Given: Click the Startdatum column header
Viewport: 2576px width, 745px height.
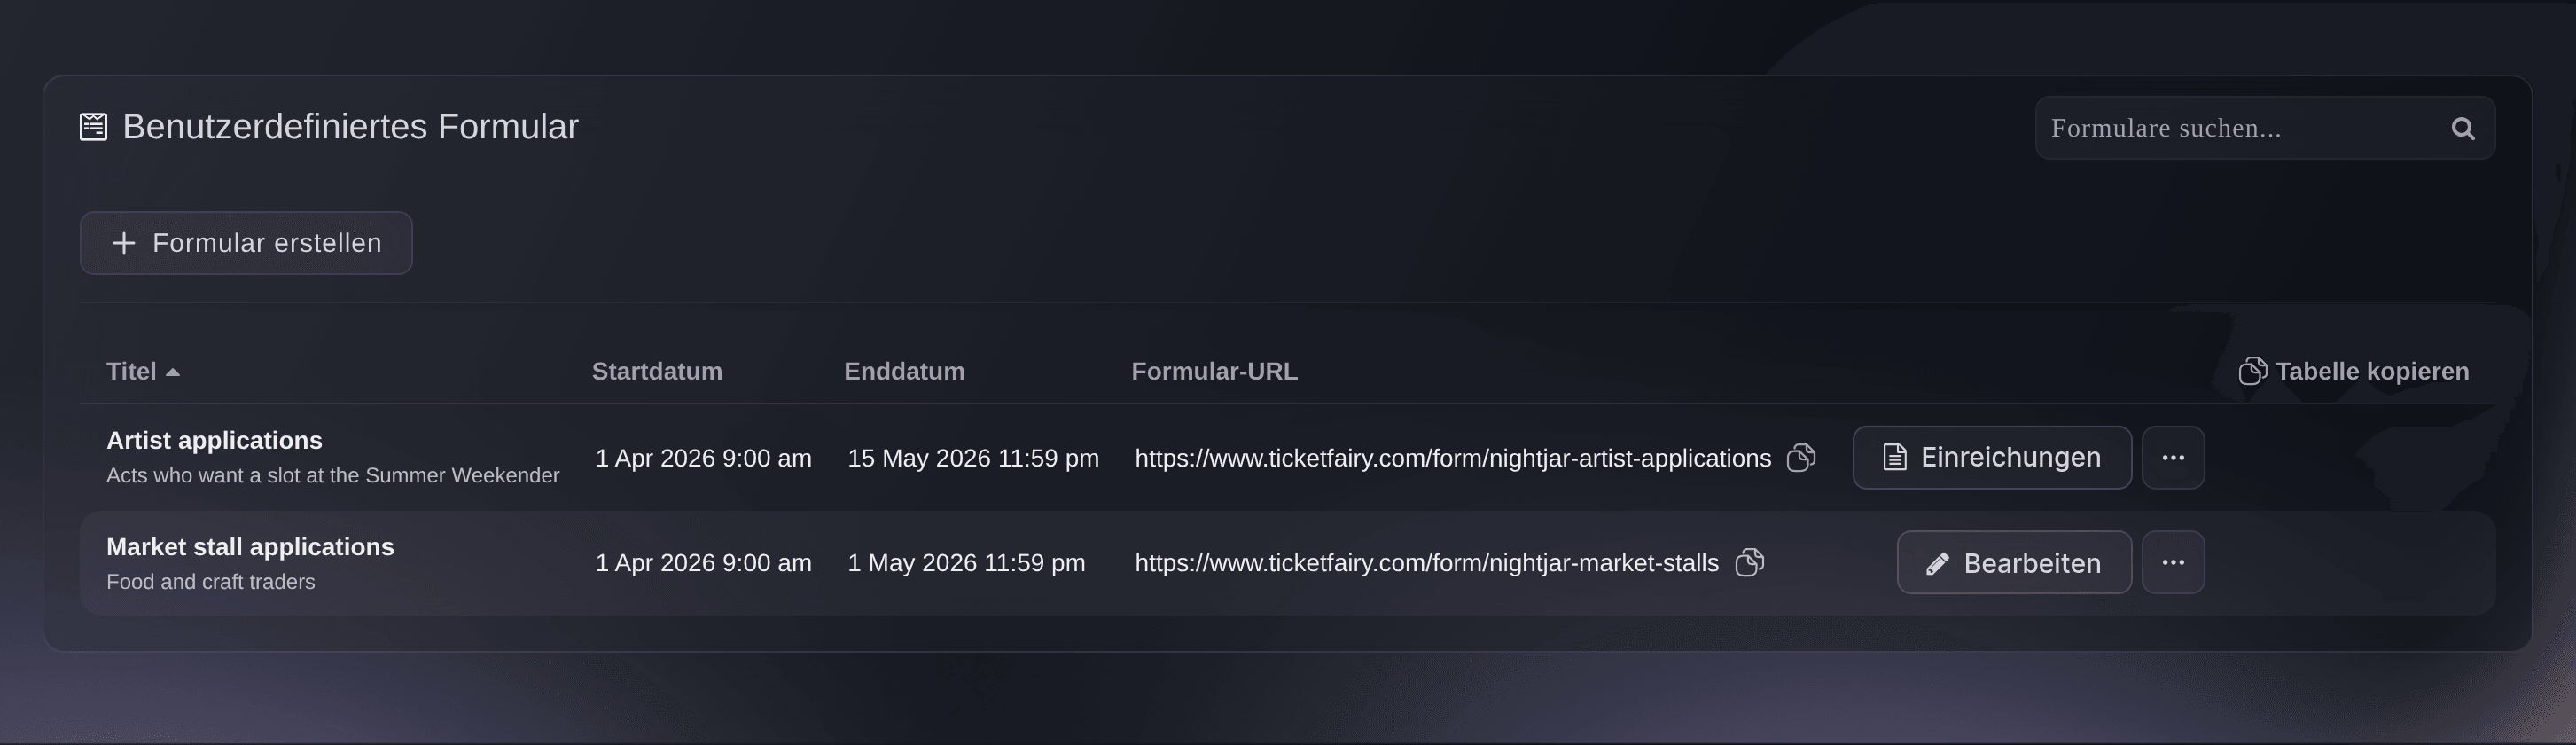Looking at the screenshot, I should (x=657, y=371).
